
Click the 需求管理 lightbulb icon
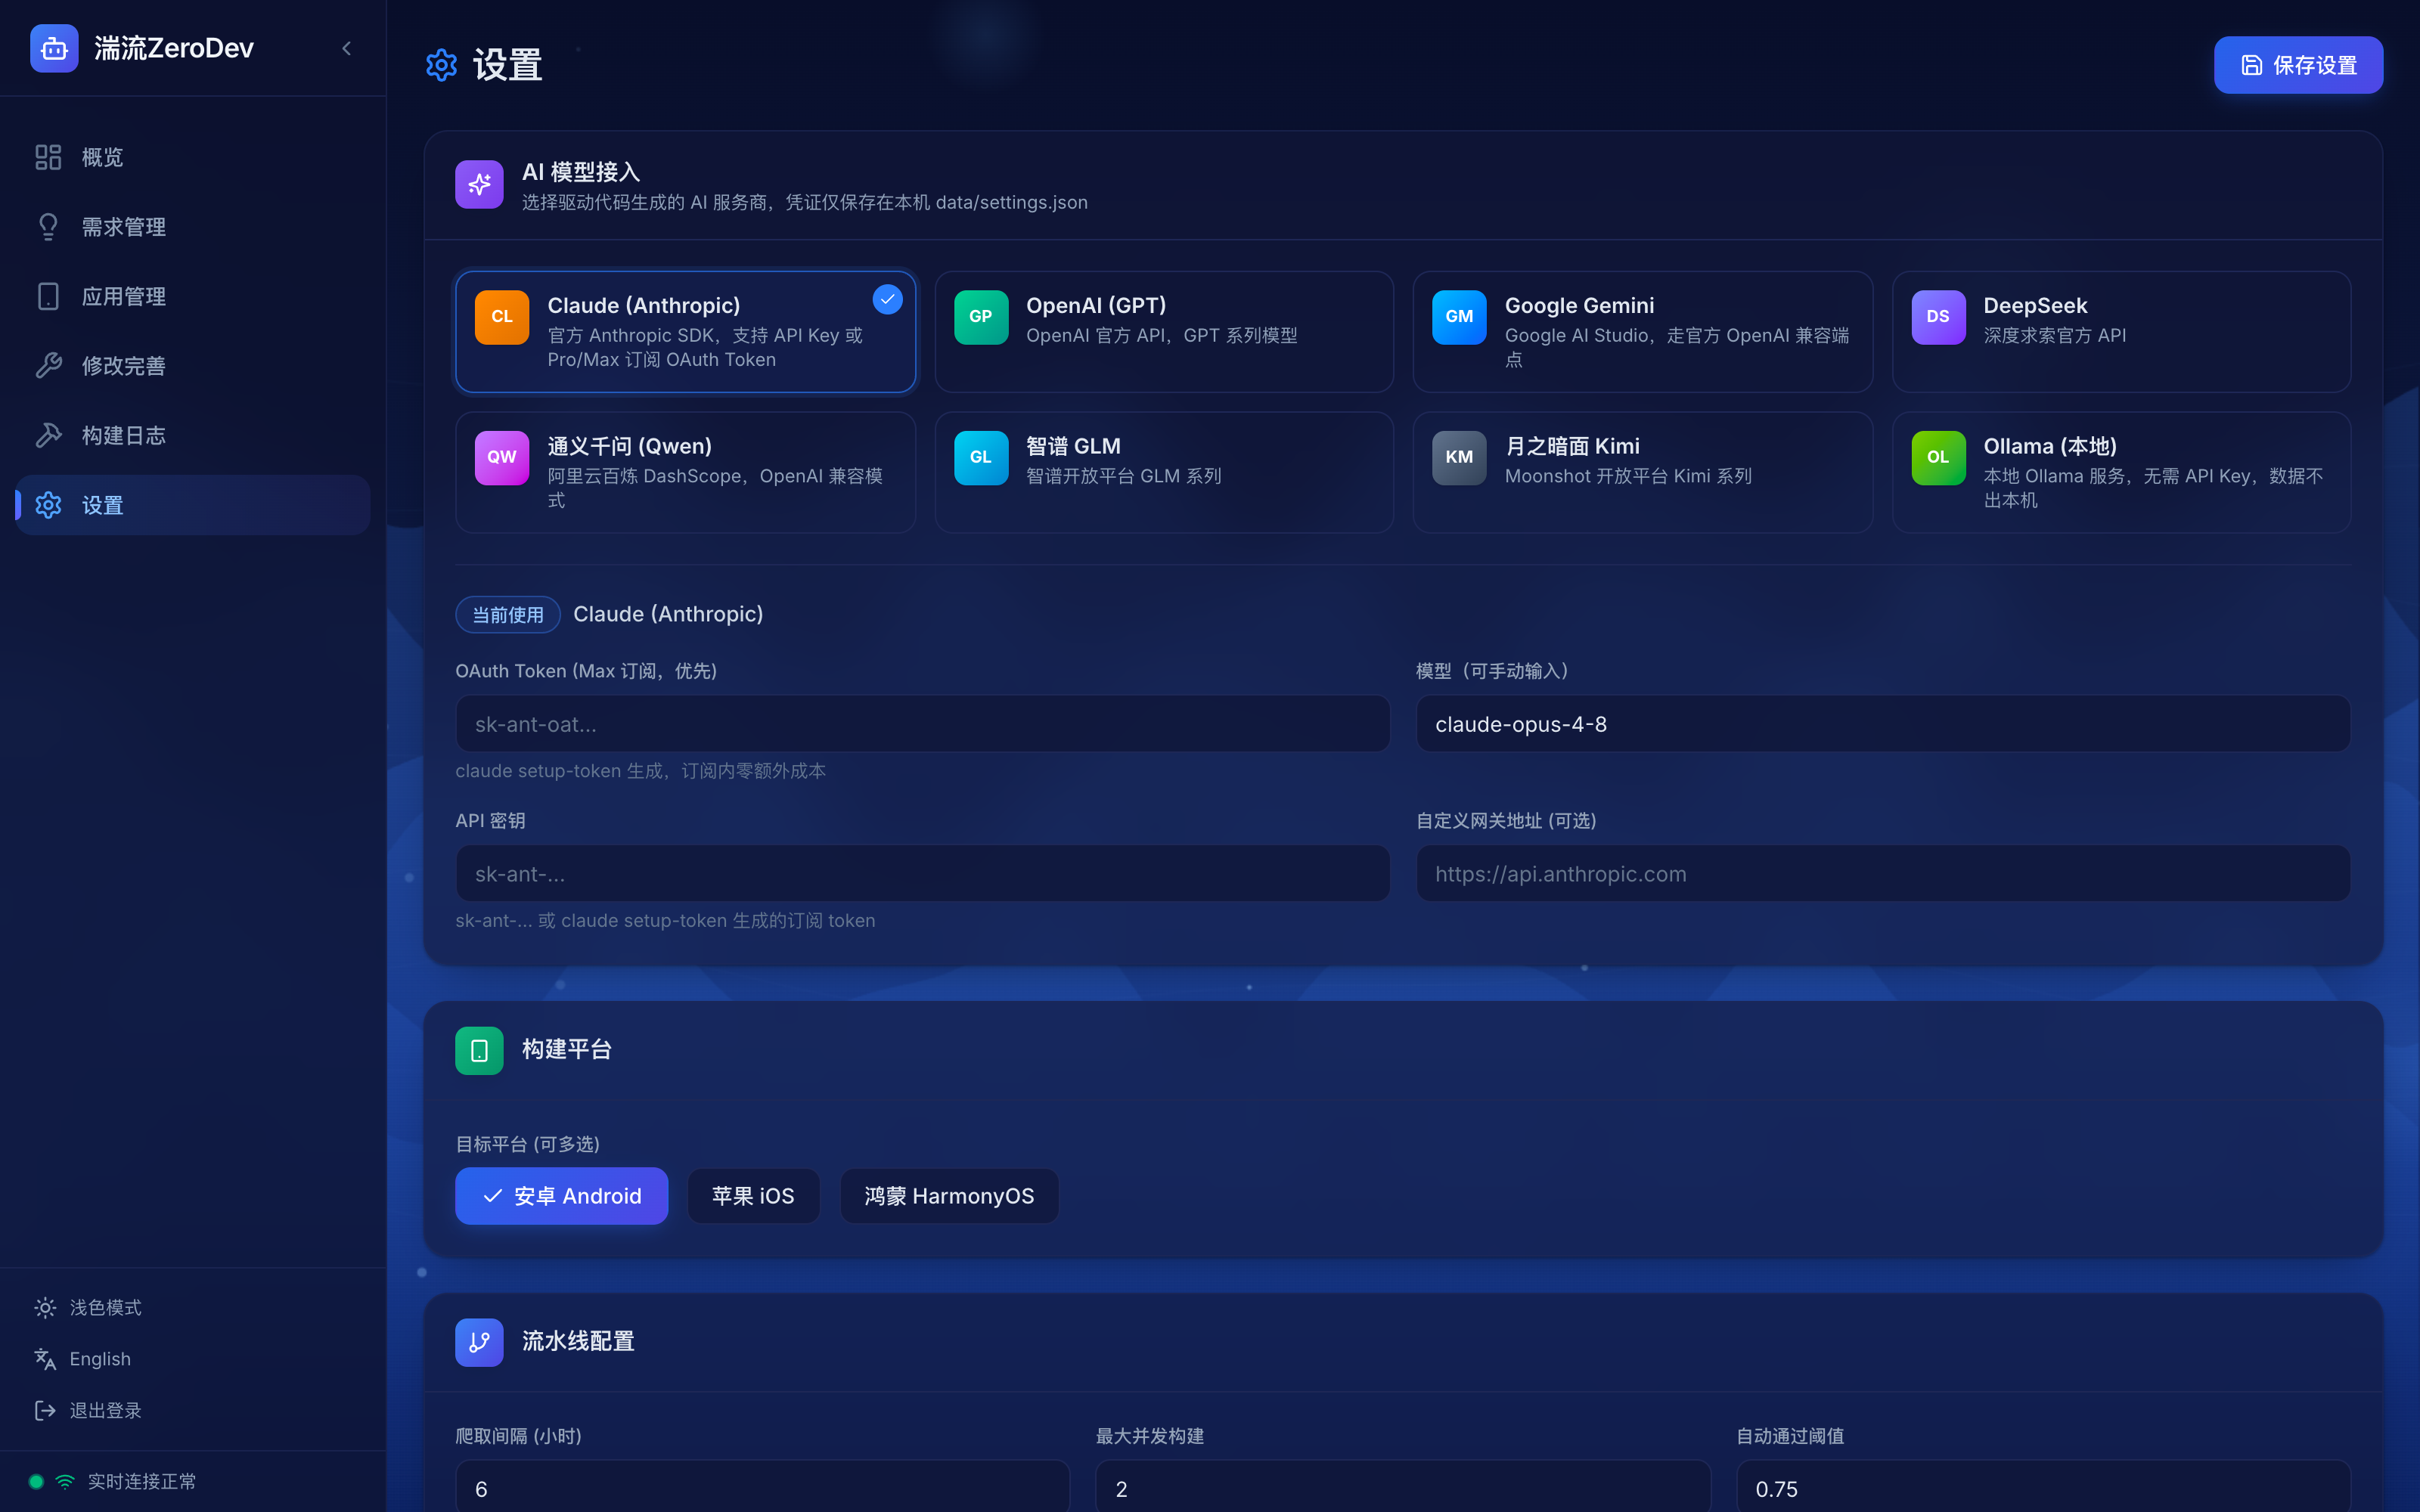[x=48, y=227]
